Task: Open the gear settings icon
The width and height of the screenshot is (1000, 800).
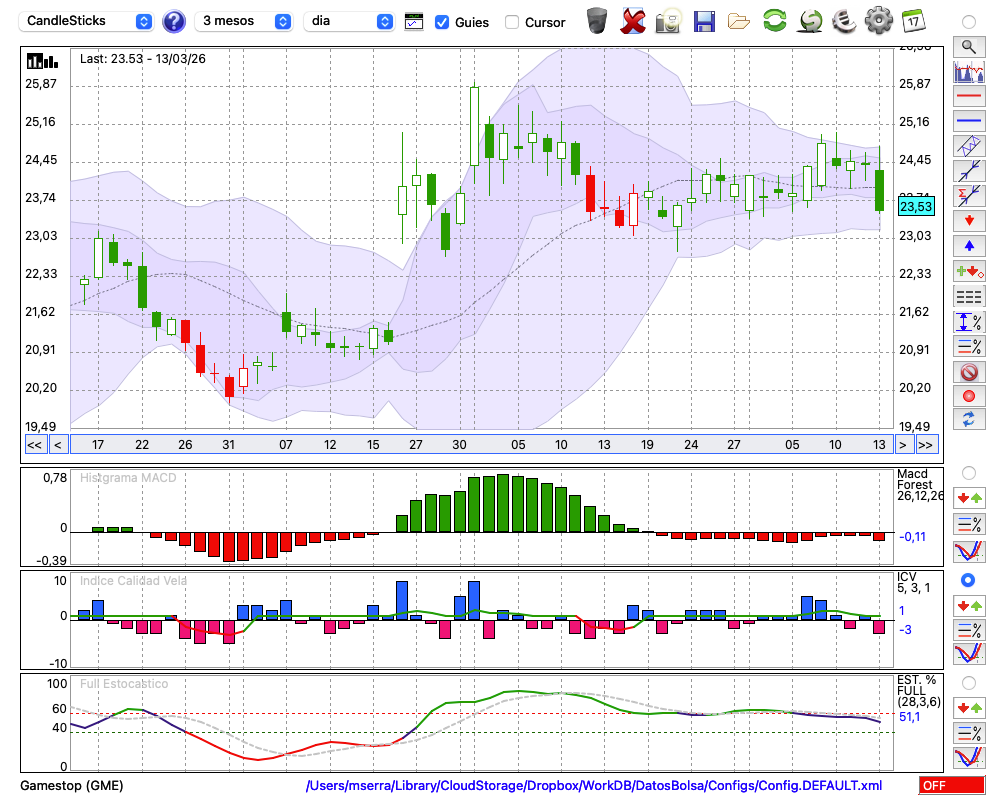Action: tap(878, 21)
